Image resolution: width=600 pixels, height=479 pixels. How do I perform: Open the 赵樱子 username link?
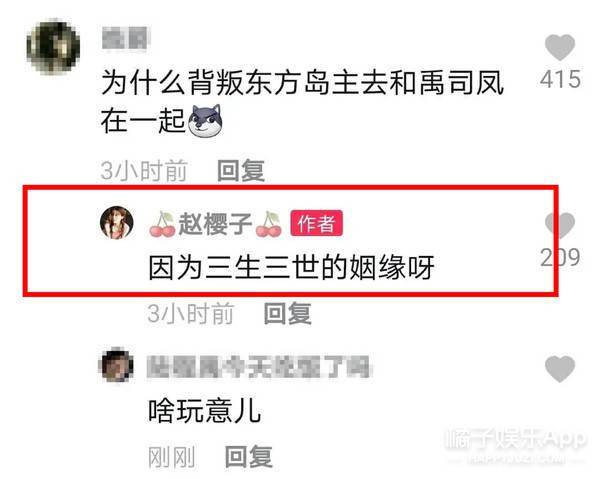(x=215, y=224)
